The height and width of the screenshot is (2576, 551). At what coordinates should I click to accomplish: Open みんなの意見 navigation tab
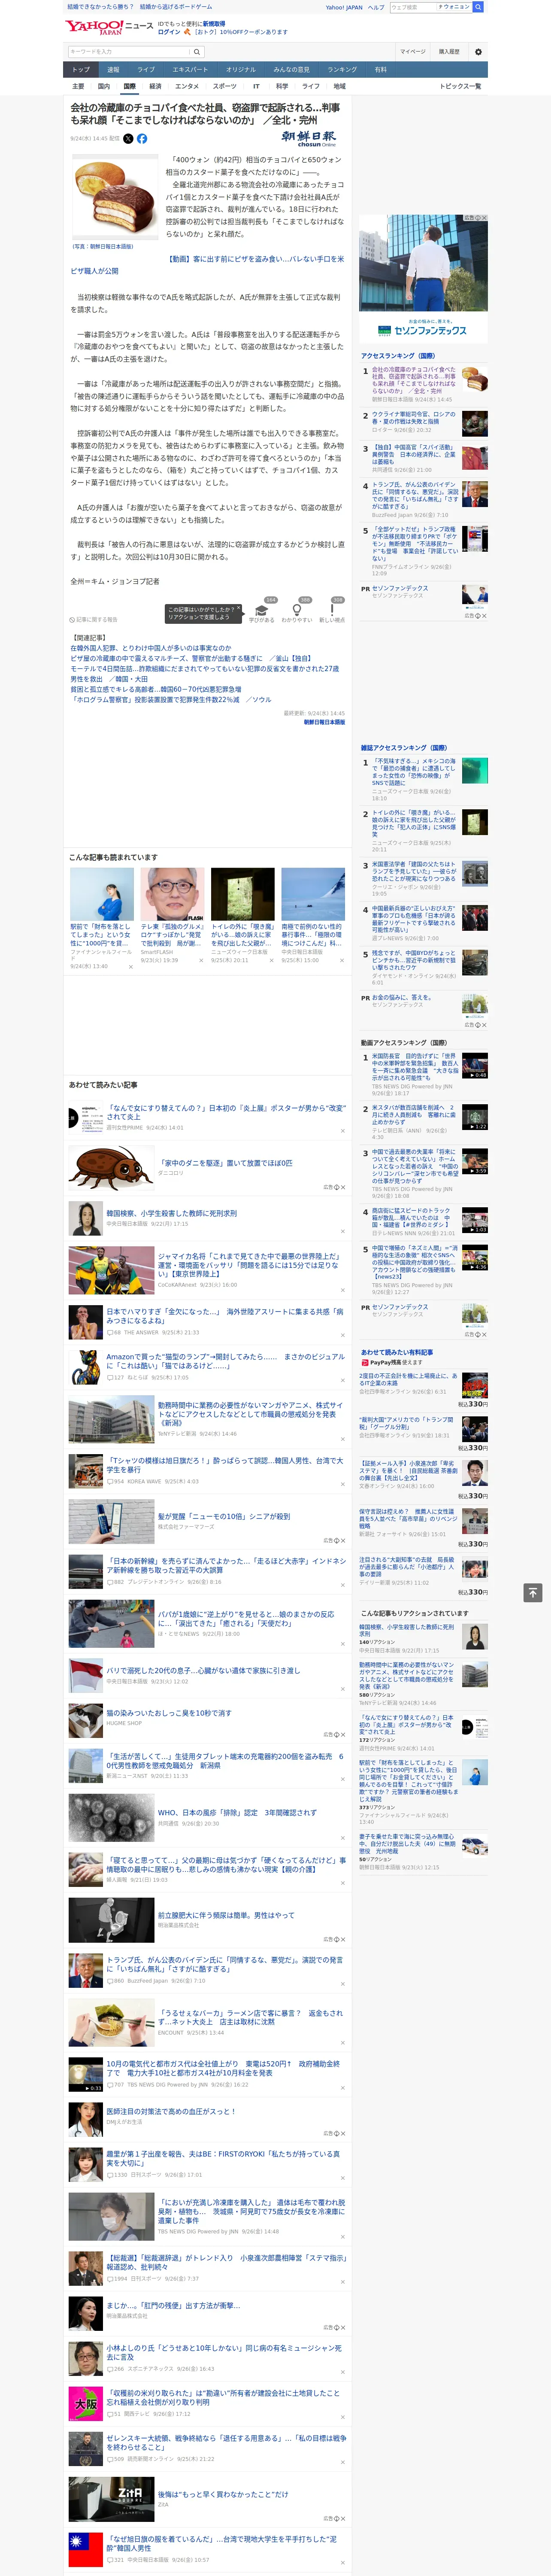coord(291,70)
